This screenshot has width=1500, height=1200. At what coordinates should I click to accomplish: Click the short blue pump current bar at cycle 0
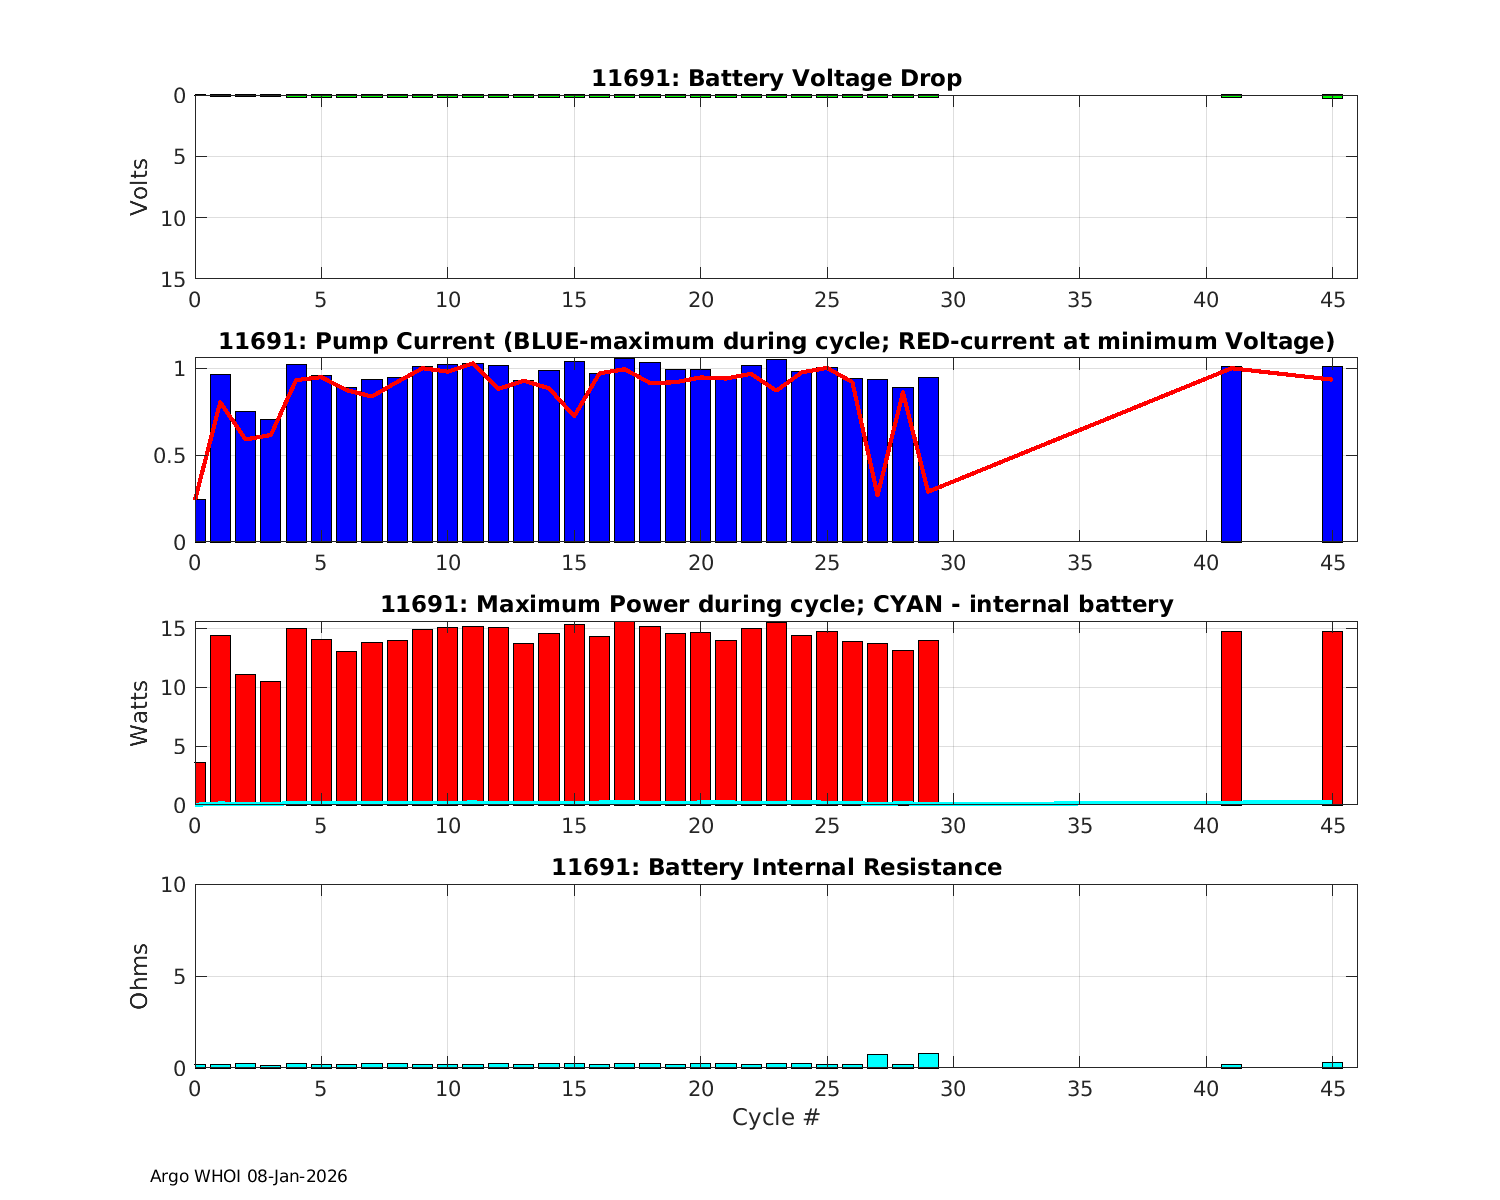[x=200, y=520]
